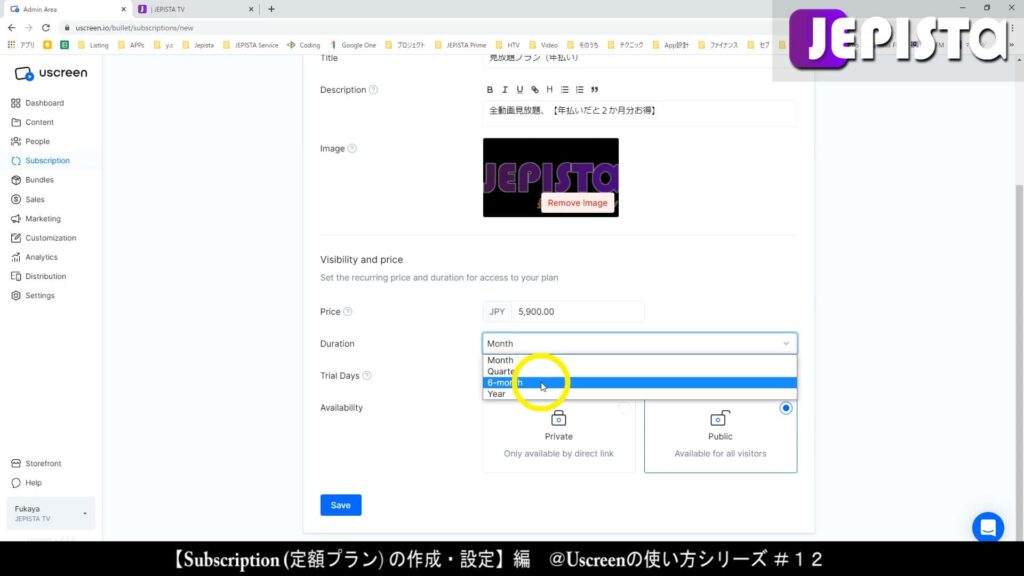Screen dimensions: 1024x576
Task: Select Subscription in the sidebar
Action: click(x=47, y=161)
